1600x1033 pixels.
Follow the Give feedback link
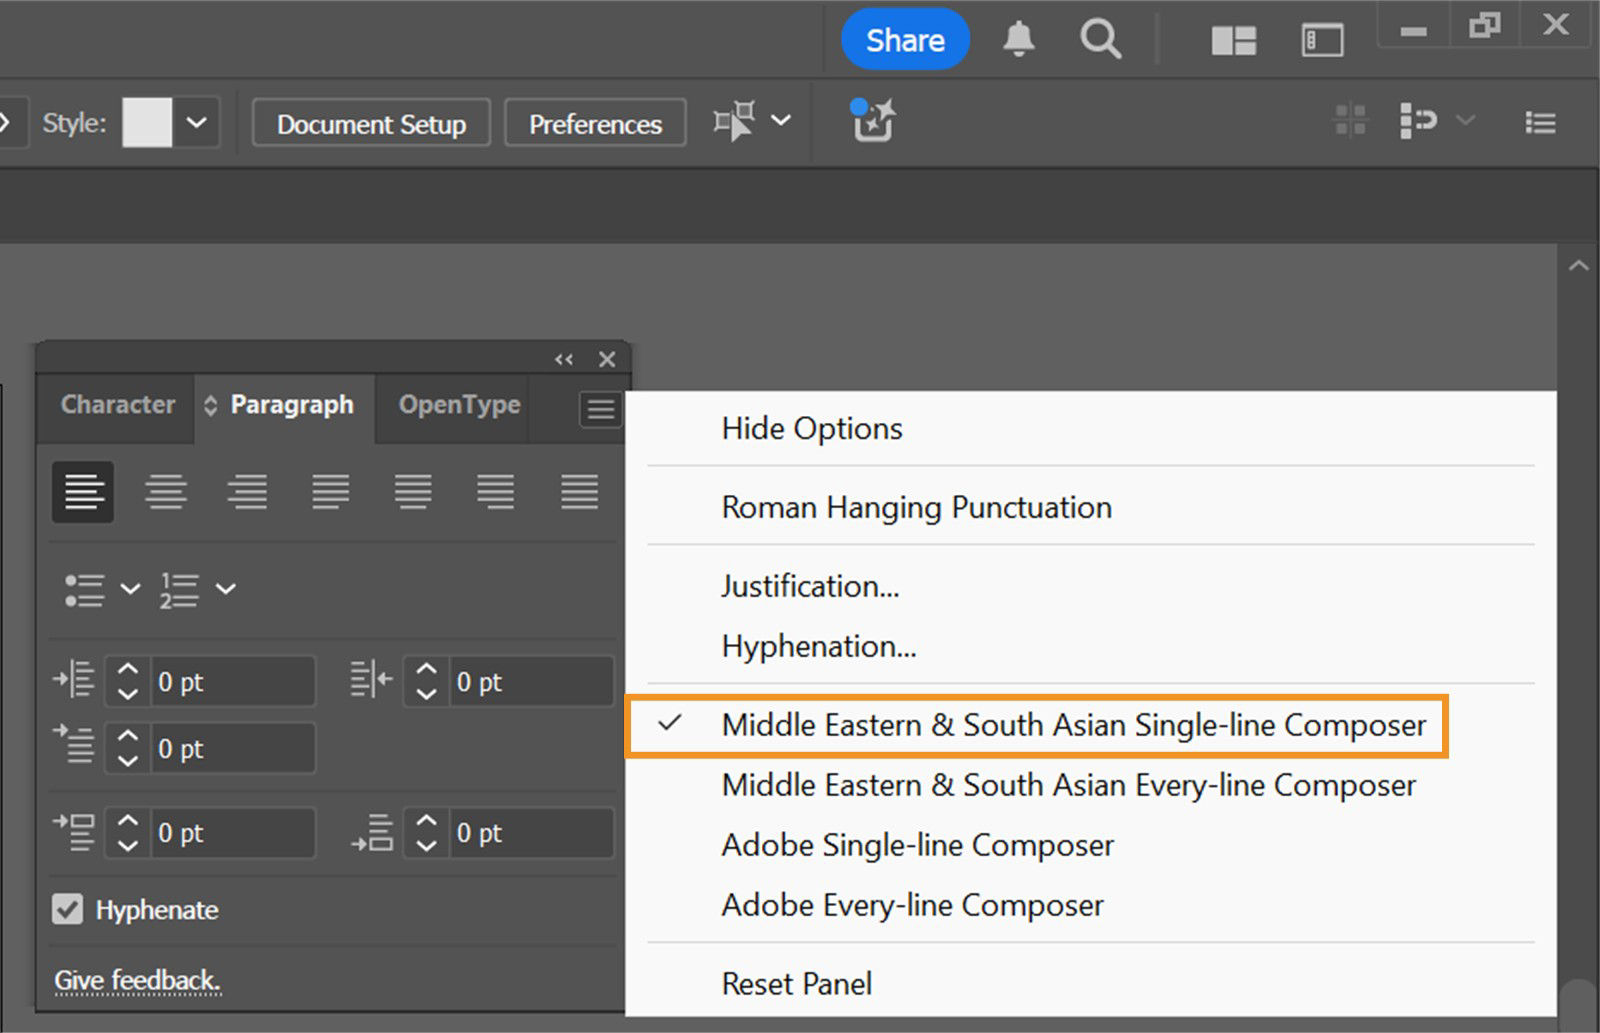point(137,981)
